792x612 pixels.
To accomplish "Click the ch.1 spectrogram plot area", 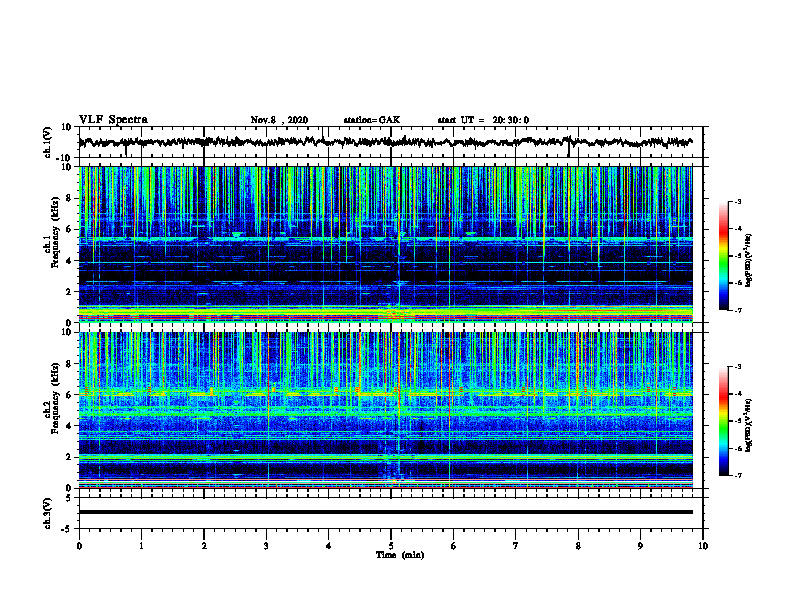I will click(x=385, y=244).
